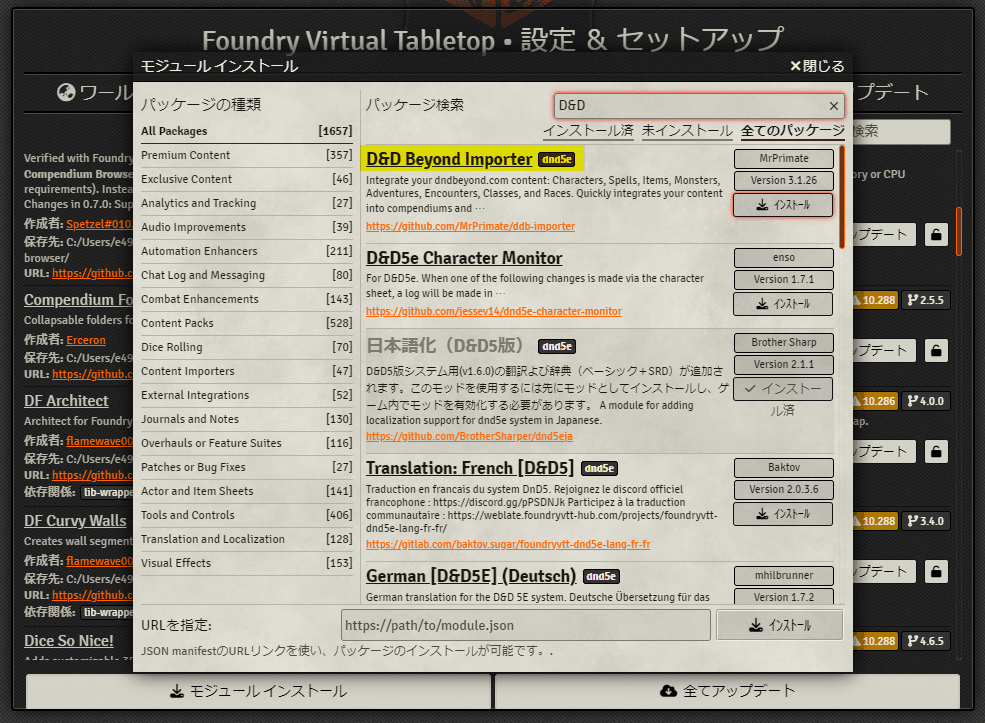
Task: Select Visual Effects category
Action: (x=246, y=563)
